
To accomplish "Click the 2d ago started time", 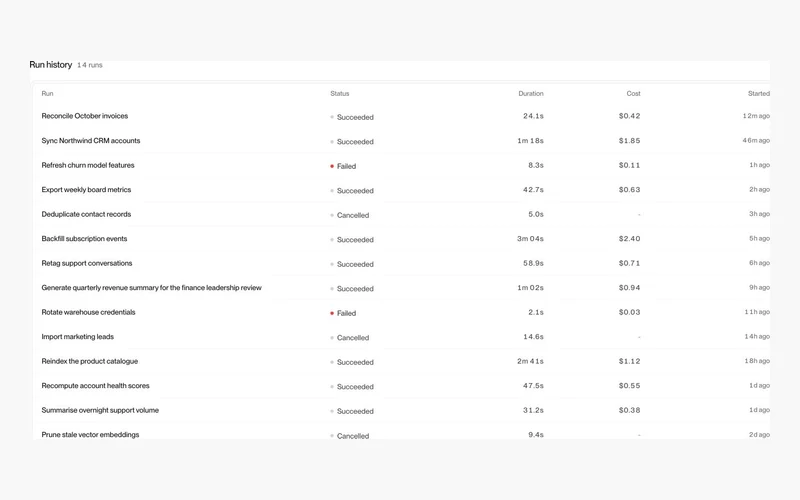I will tap(759, 434).
